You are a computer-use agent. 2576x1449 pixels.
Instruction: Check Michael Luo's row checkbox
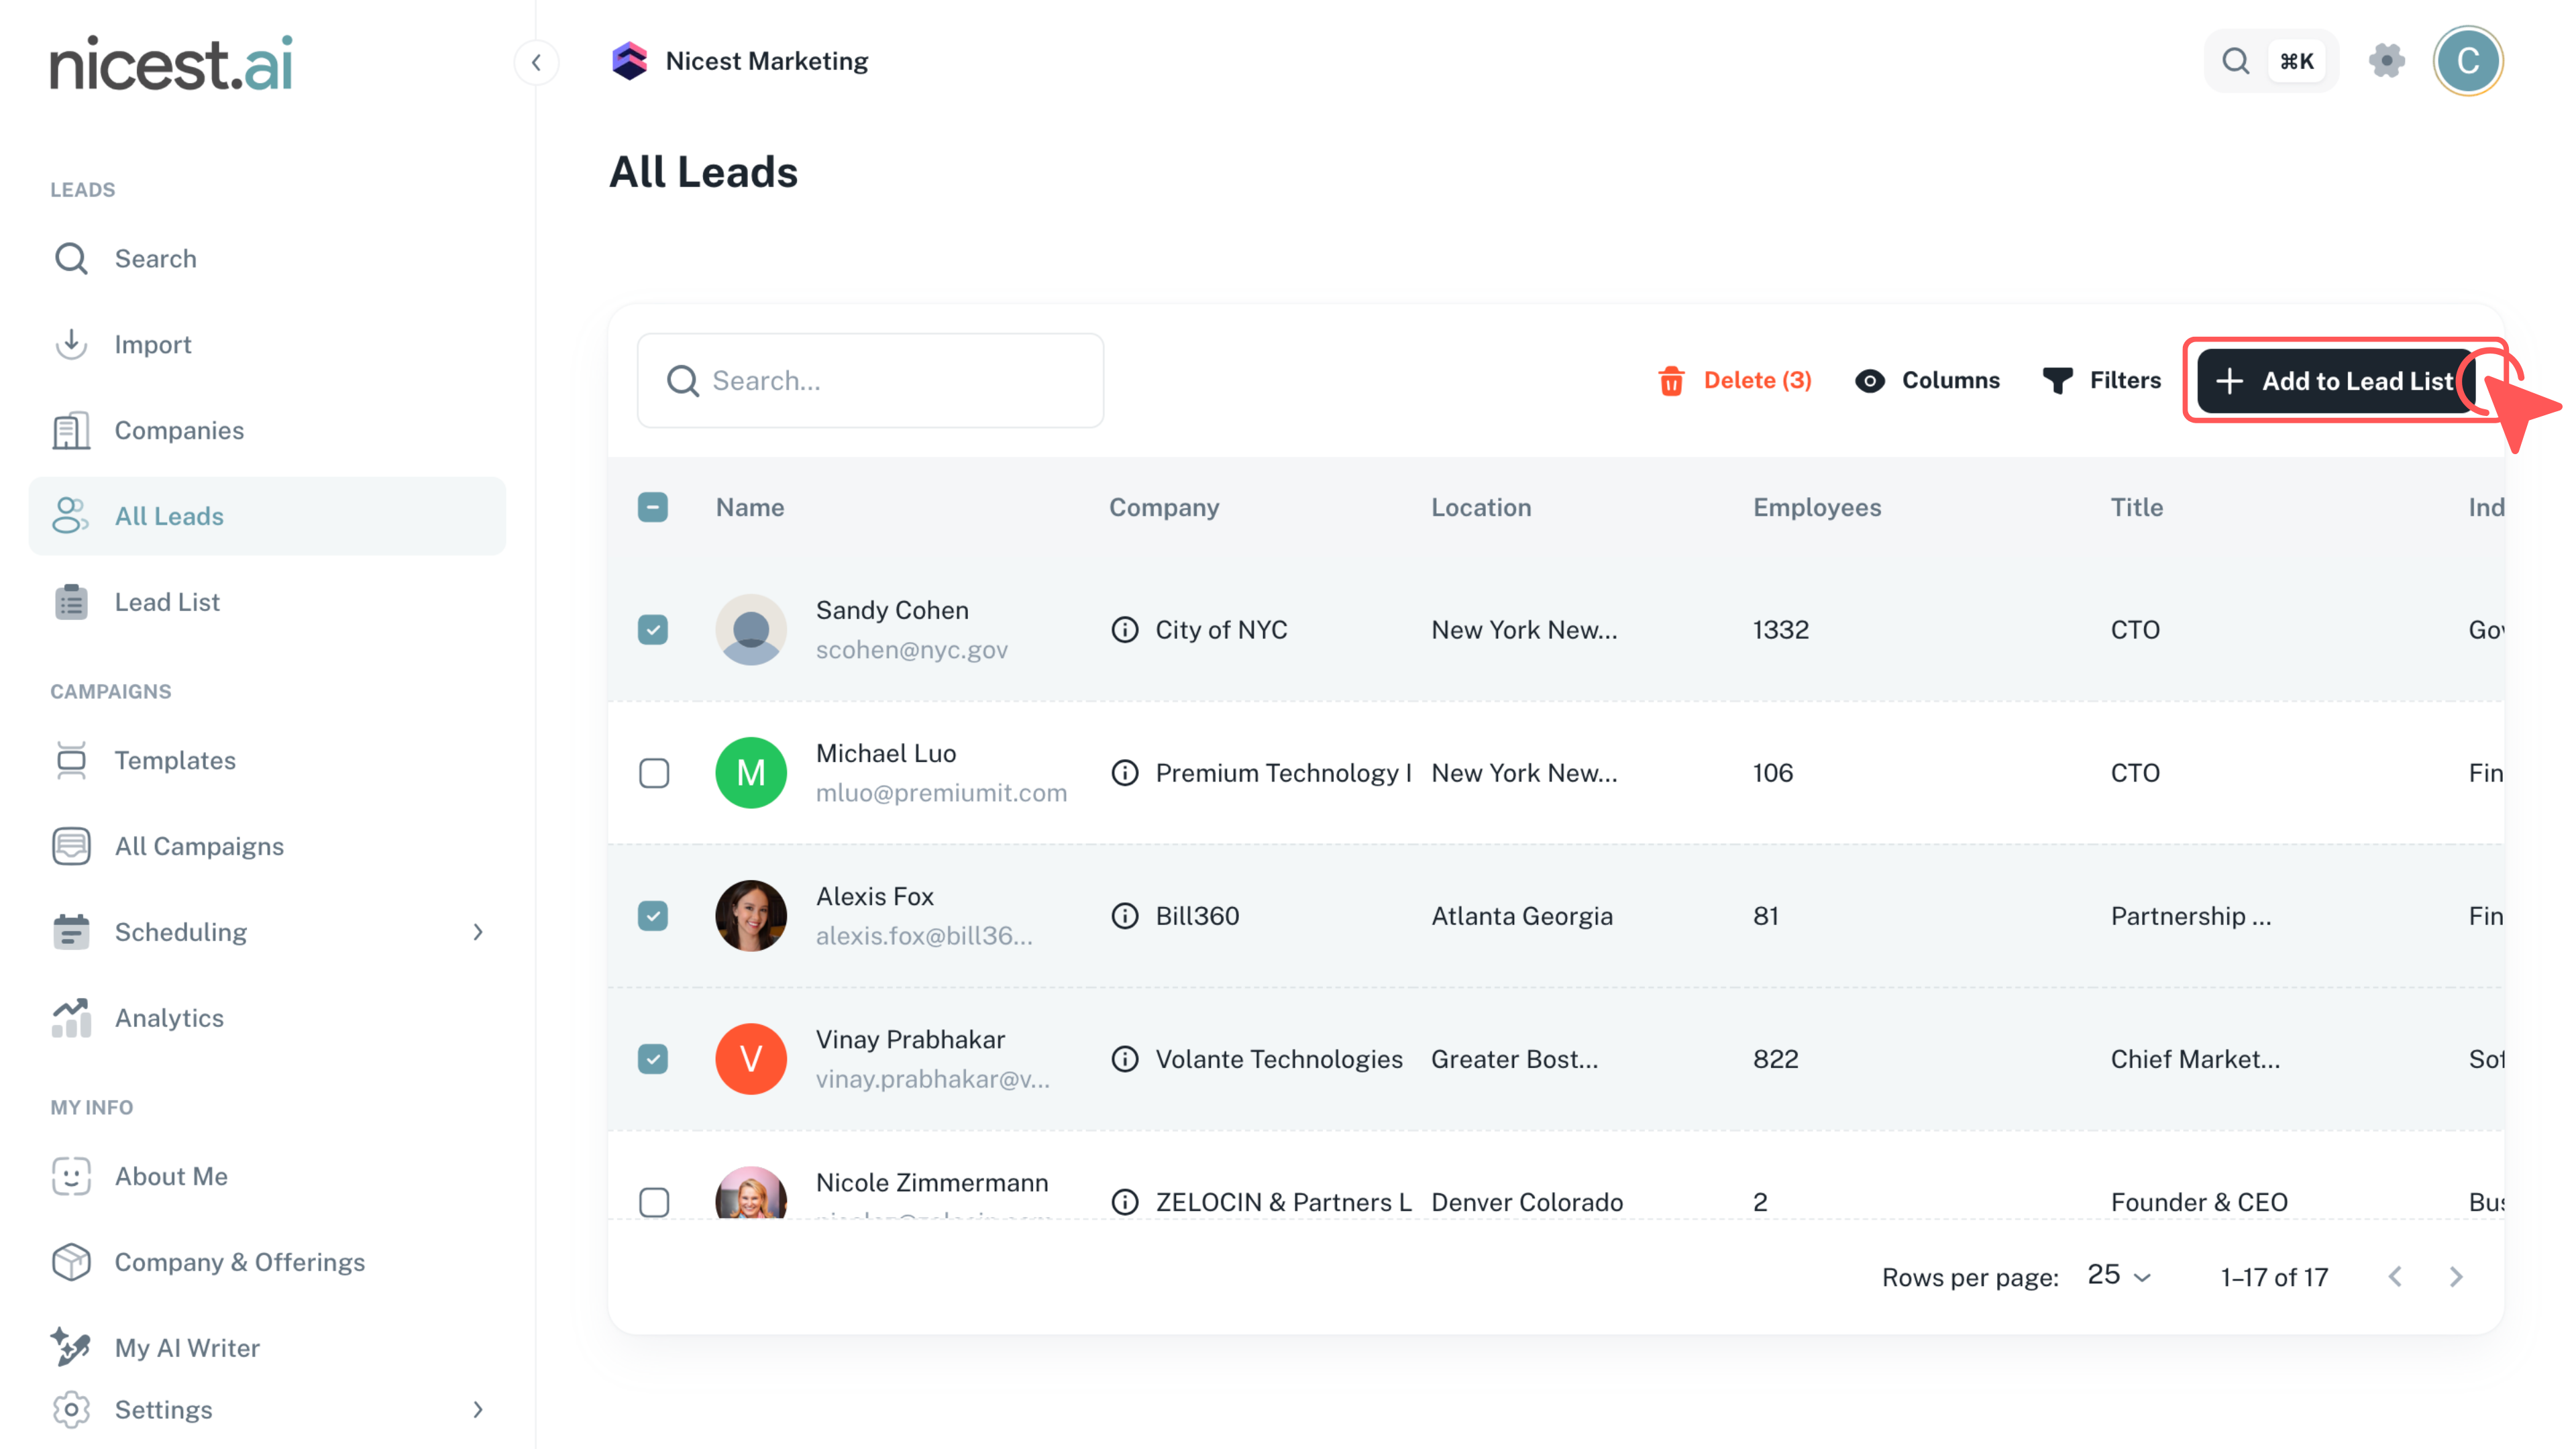[x=653, y=773]
